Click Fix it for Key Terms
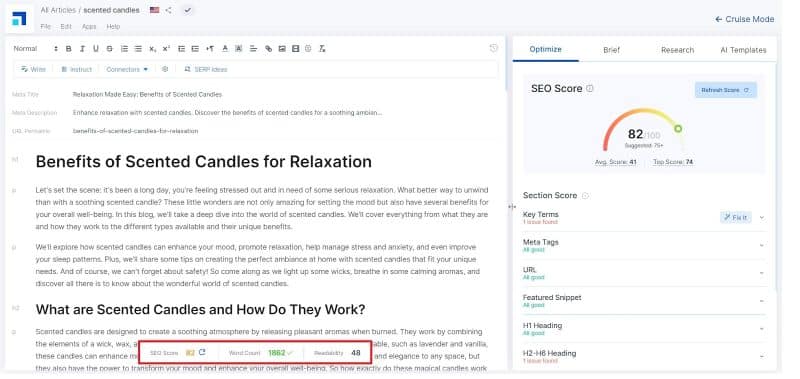The height and width of the screenshot is (379, 800). click(x=736, y=217)
